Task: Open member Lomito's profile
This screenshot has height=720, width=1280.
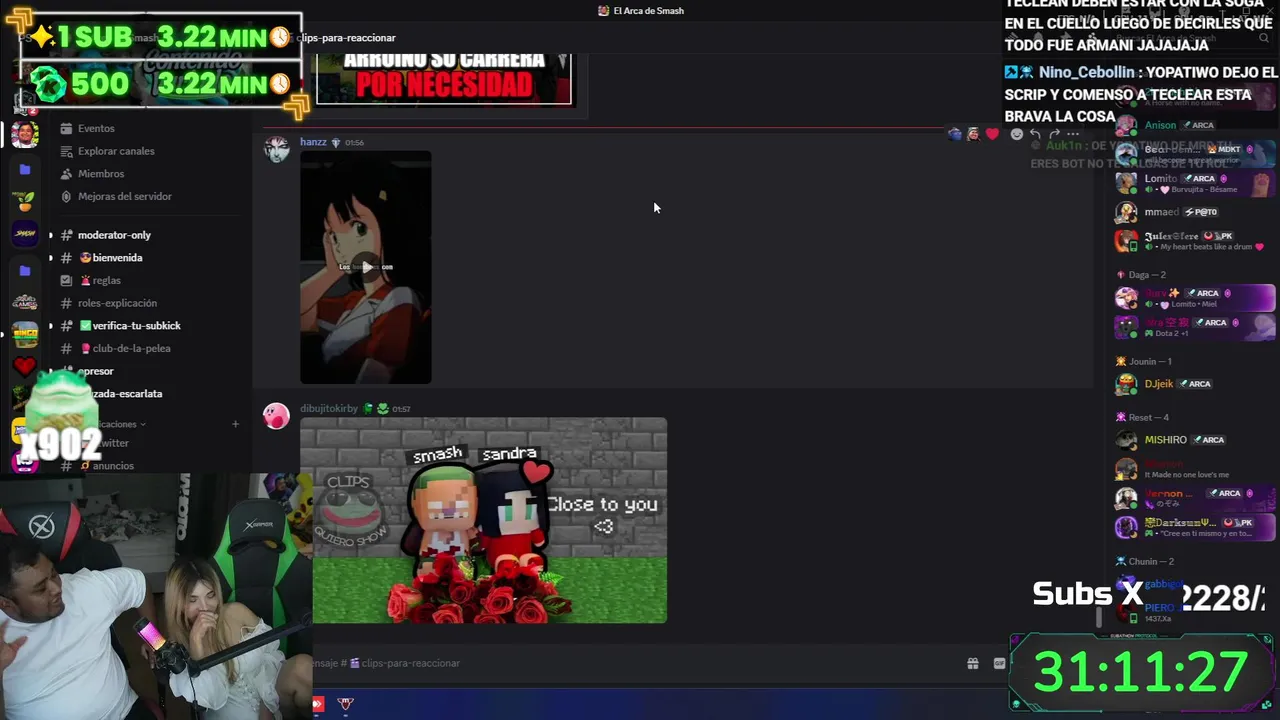Action: [1195, 182]
